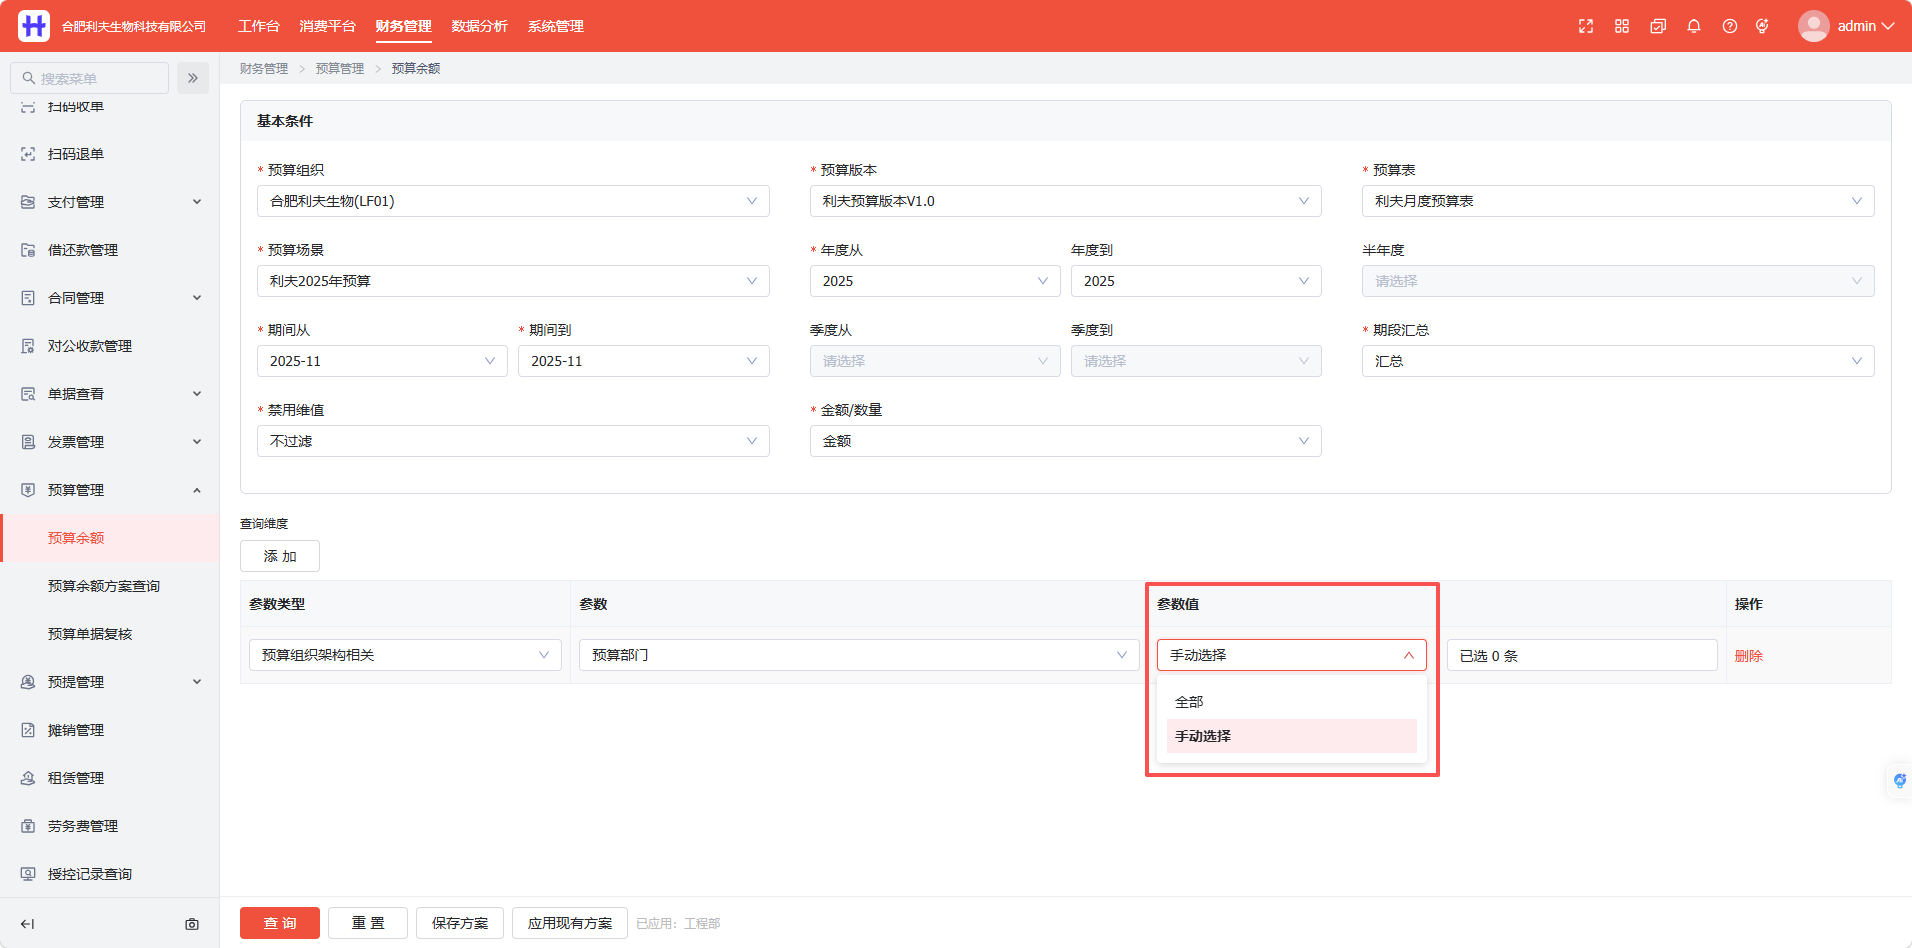The width and height of the screenshot is (1912, 948).
Task: Click the collapse-menu arrow at sidebar bottom
Action: (28, 924)
